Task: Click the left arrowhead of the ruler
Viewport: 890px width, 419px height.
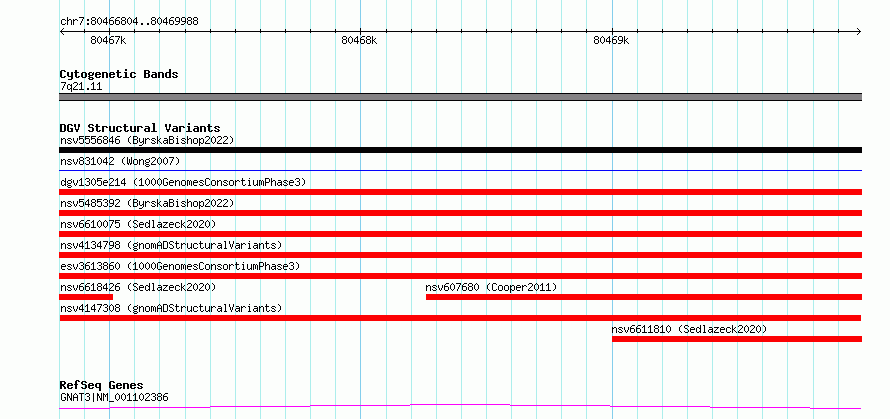Action: coord(62,32)
